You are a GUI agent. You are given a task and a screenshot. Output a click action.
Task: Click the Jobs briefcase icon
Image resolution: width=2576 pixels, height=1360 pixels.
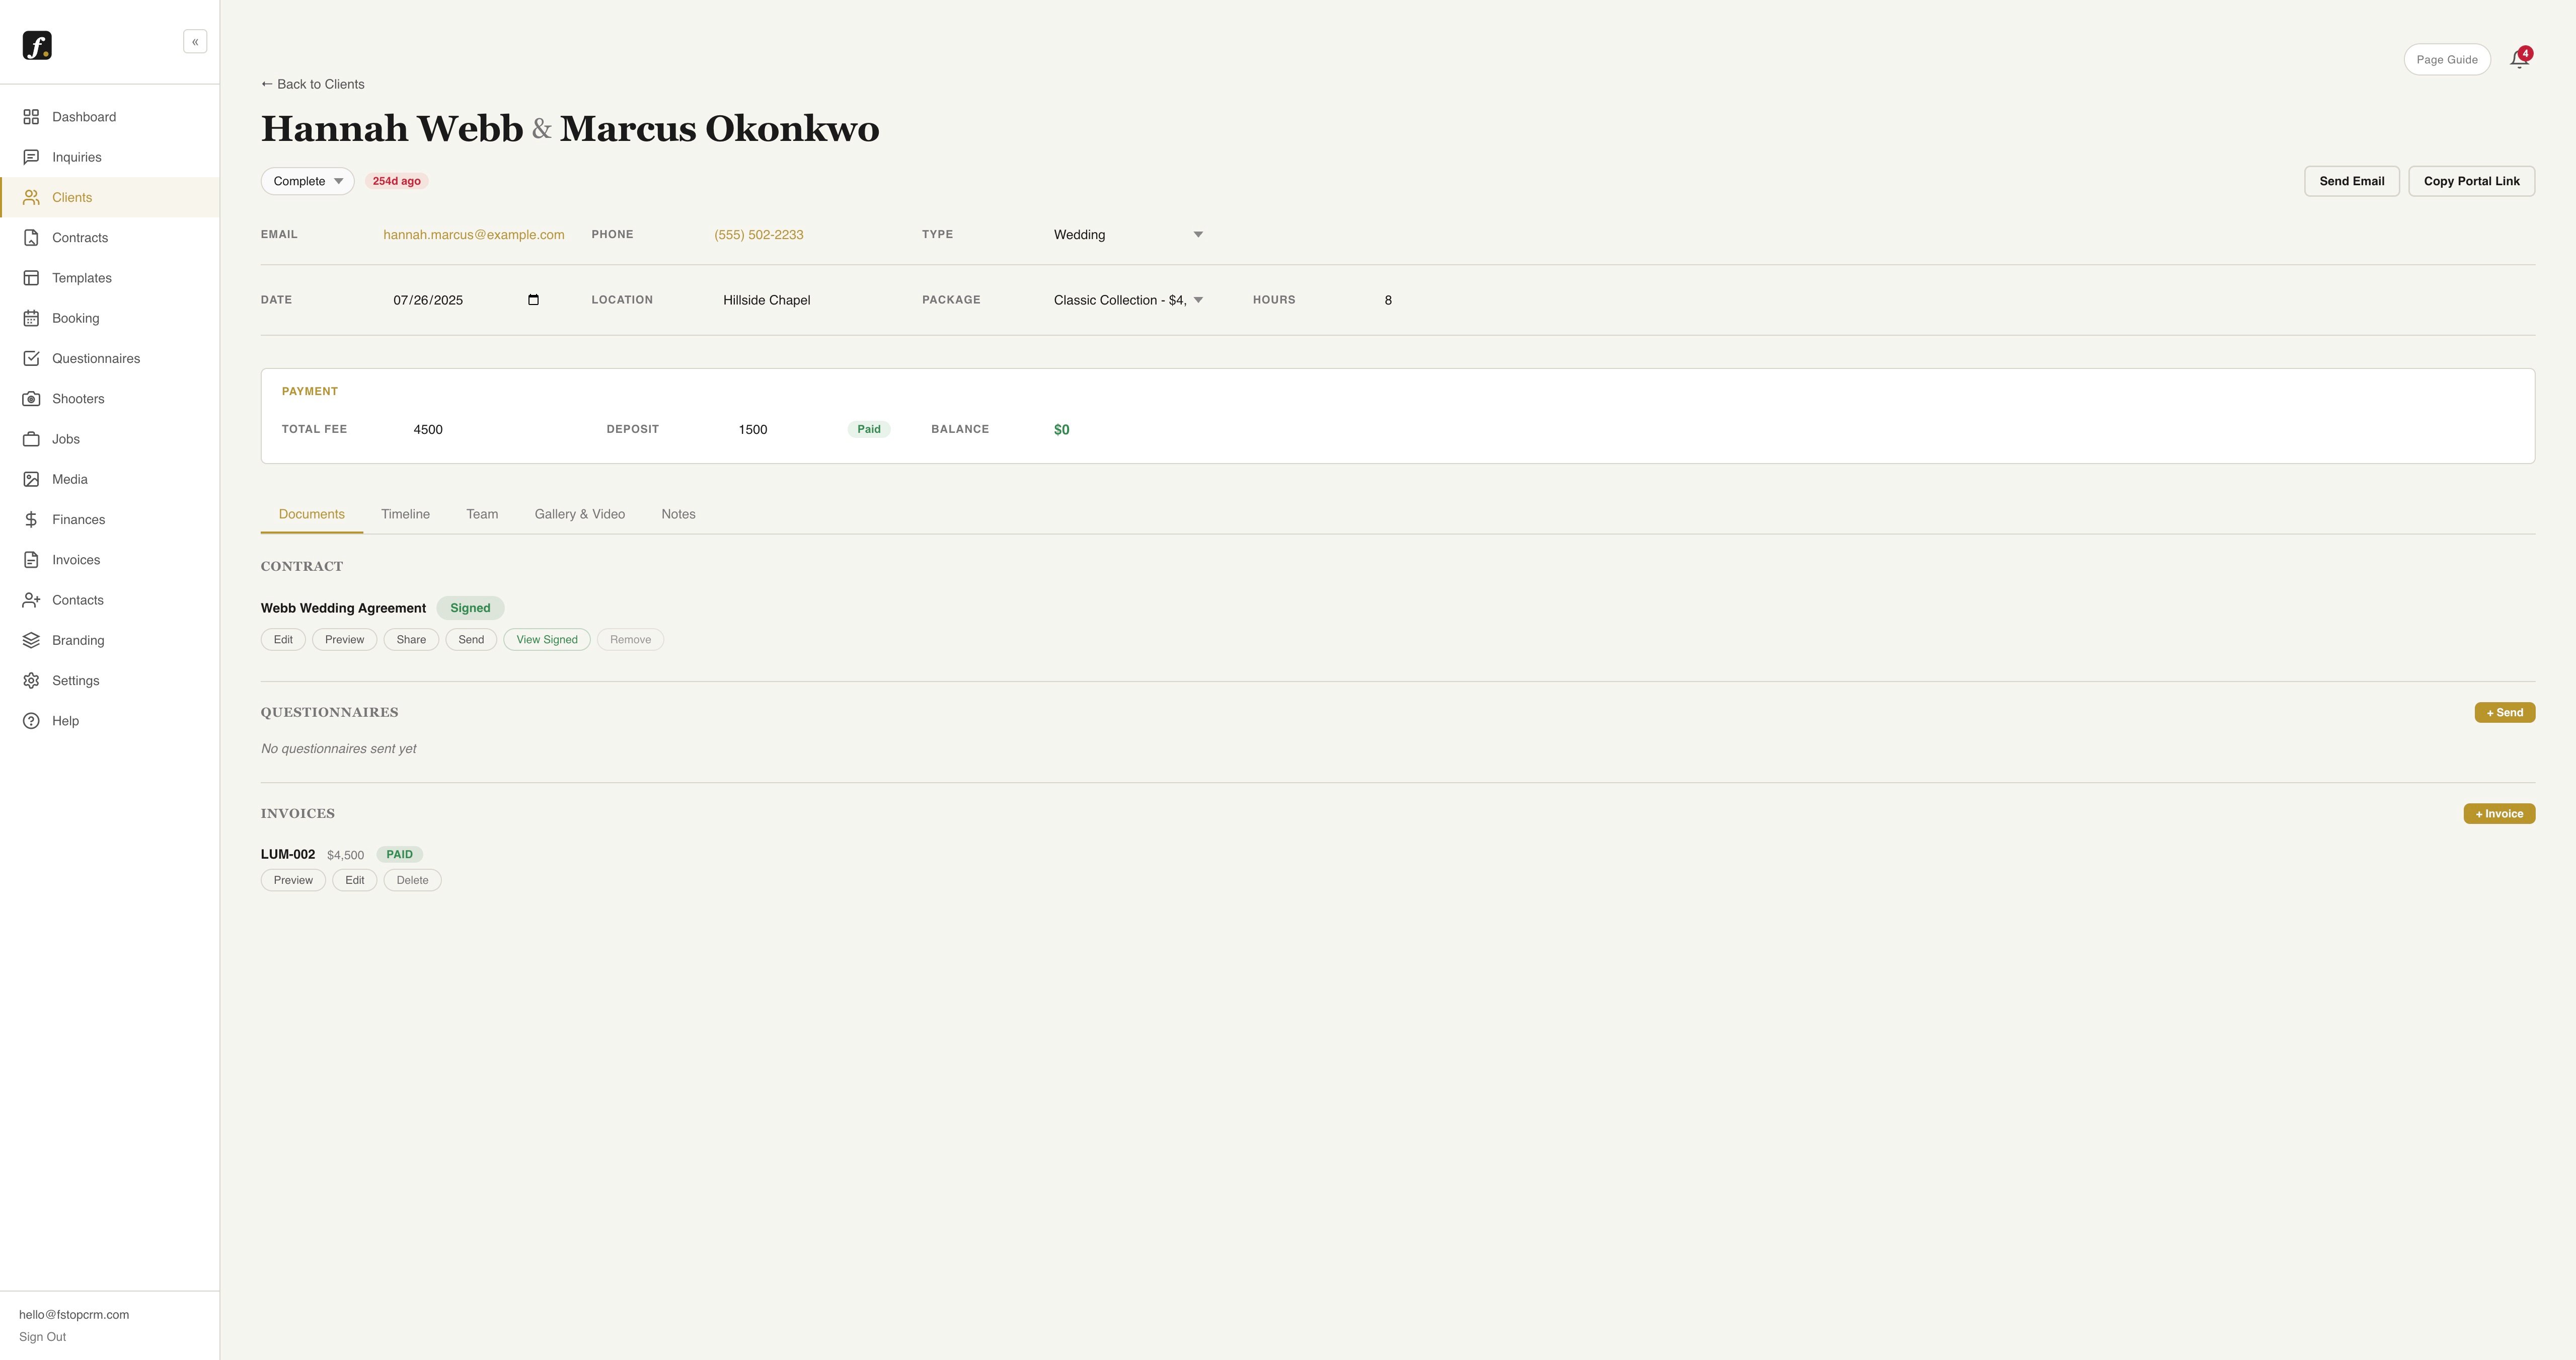[x=32, y=439]
